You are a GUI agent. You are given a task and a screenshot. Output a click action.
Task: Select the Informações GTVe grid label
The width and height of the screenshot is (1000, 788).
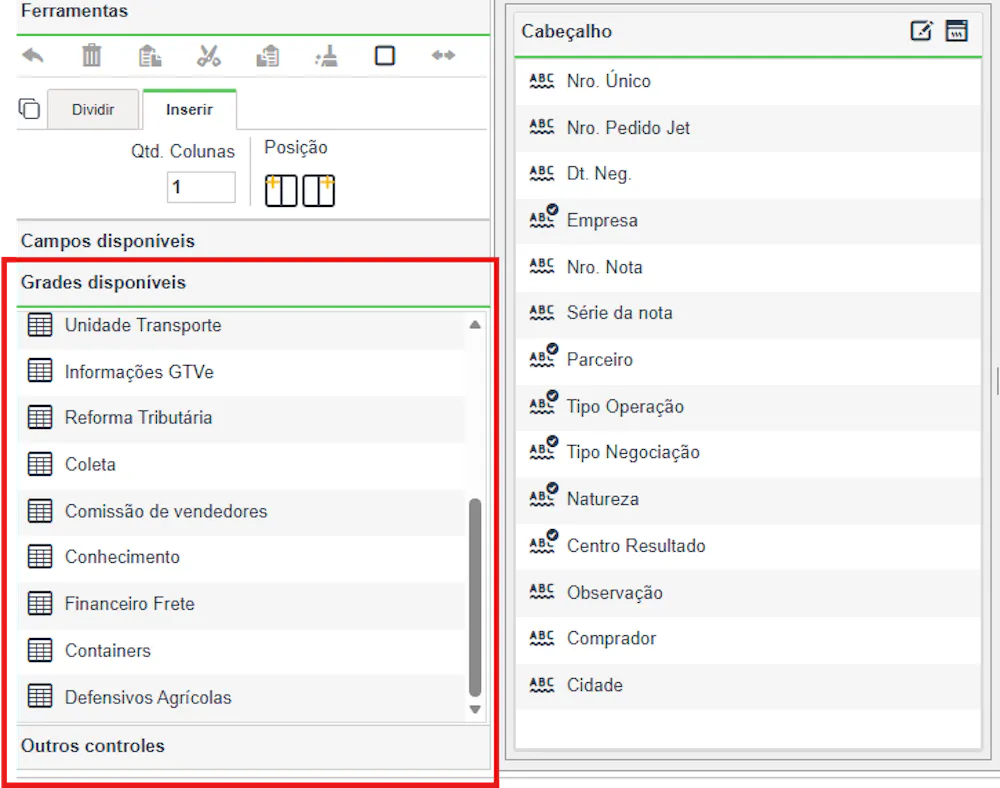(x=139, y=372)
